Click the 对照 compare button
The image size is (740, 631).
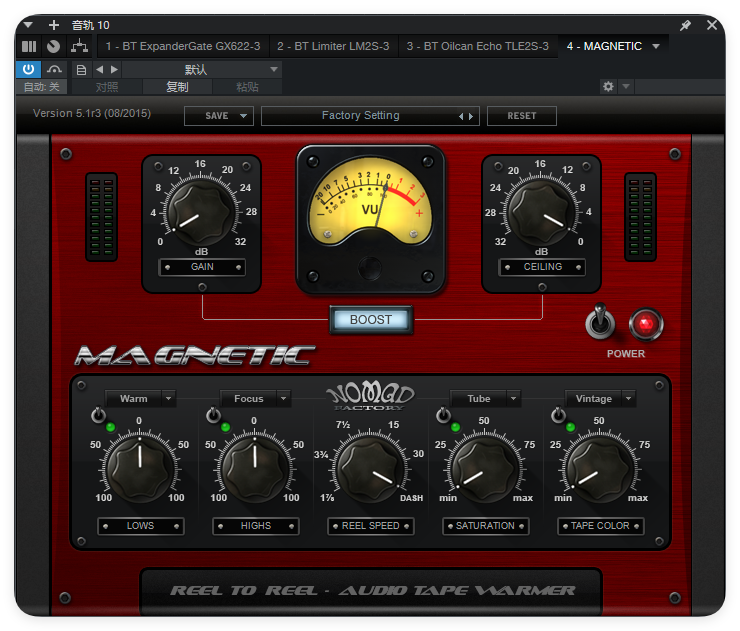point(107,87)
